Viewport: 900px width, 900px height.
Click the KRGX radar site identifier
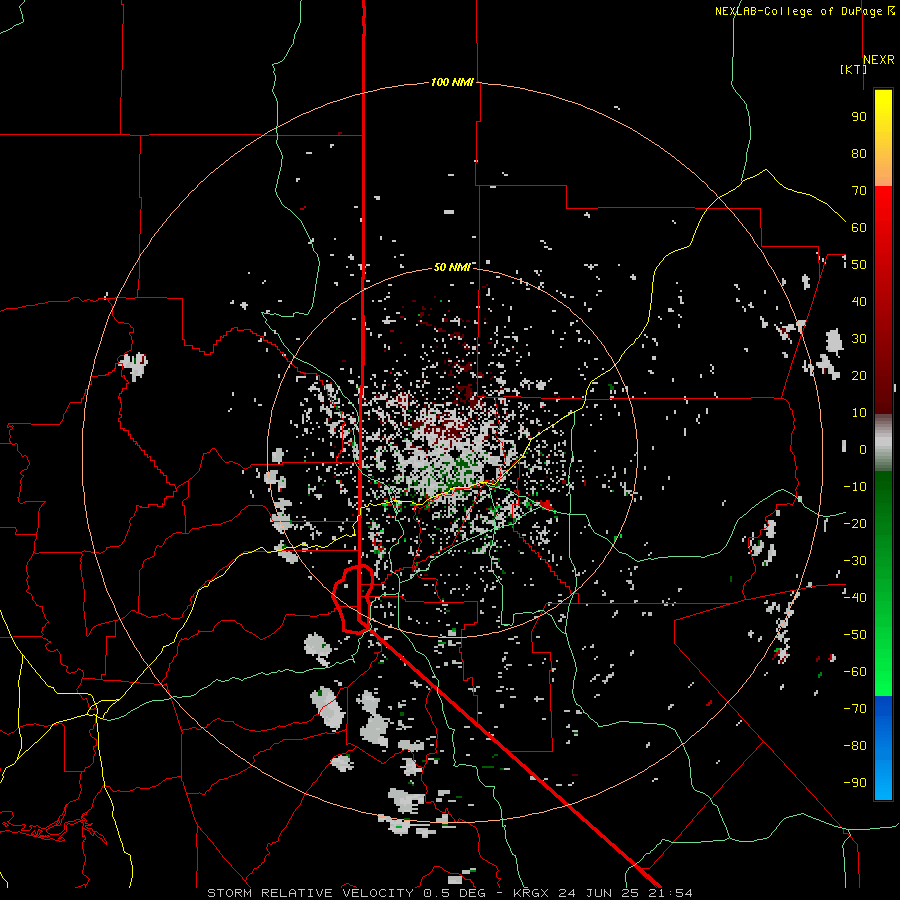tap(532, 893)
